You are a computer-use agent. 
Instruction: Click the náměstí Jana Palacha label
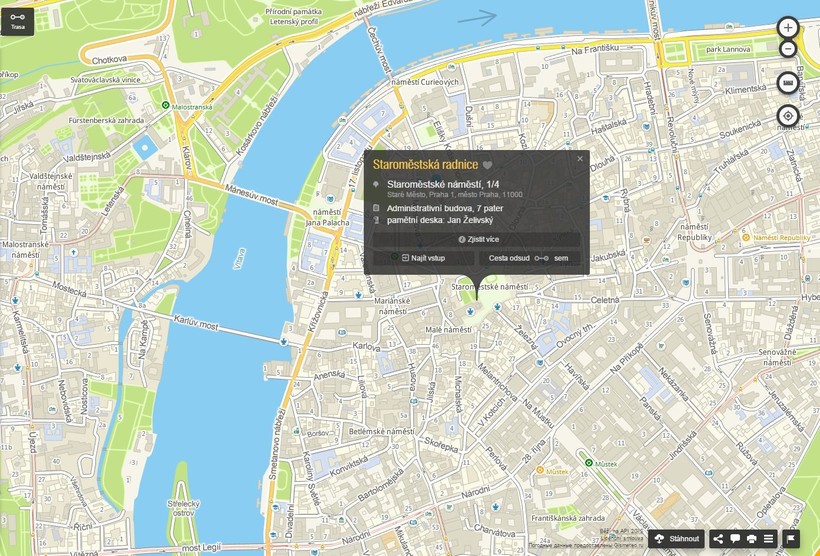(x=327, y=217)
